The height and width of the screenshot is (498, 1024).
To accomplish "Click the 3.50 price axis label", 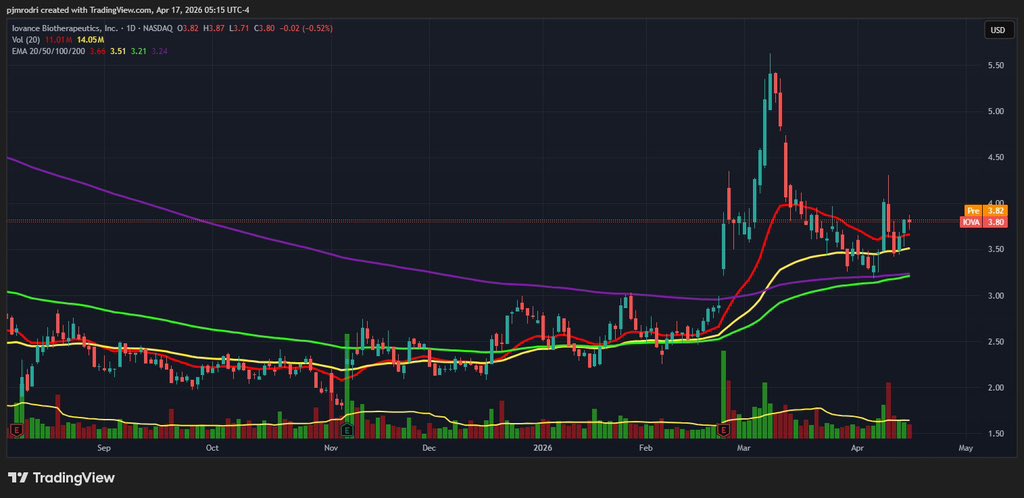I will point(996,249).
